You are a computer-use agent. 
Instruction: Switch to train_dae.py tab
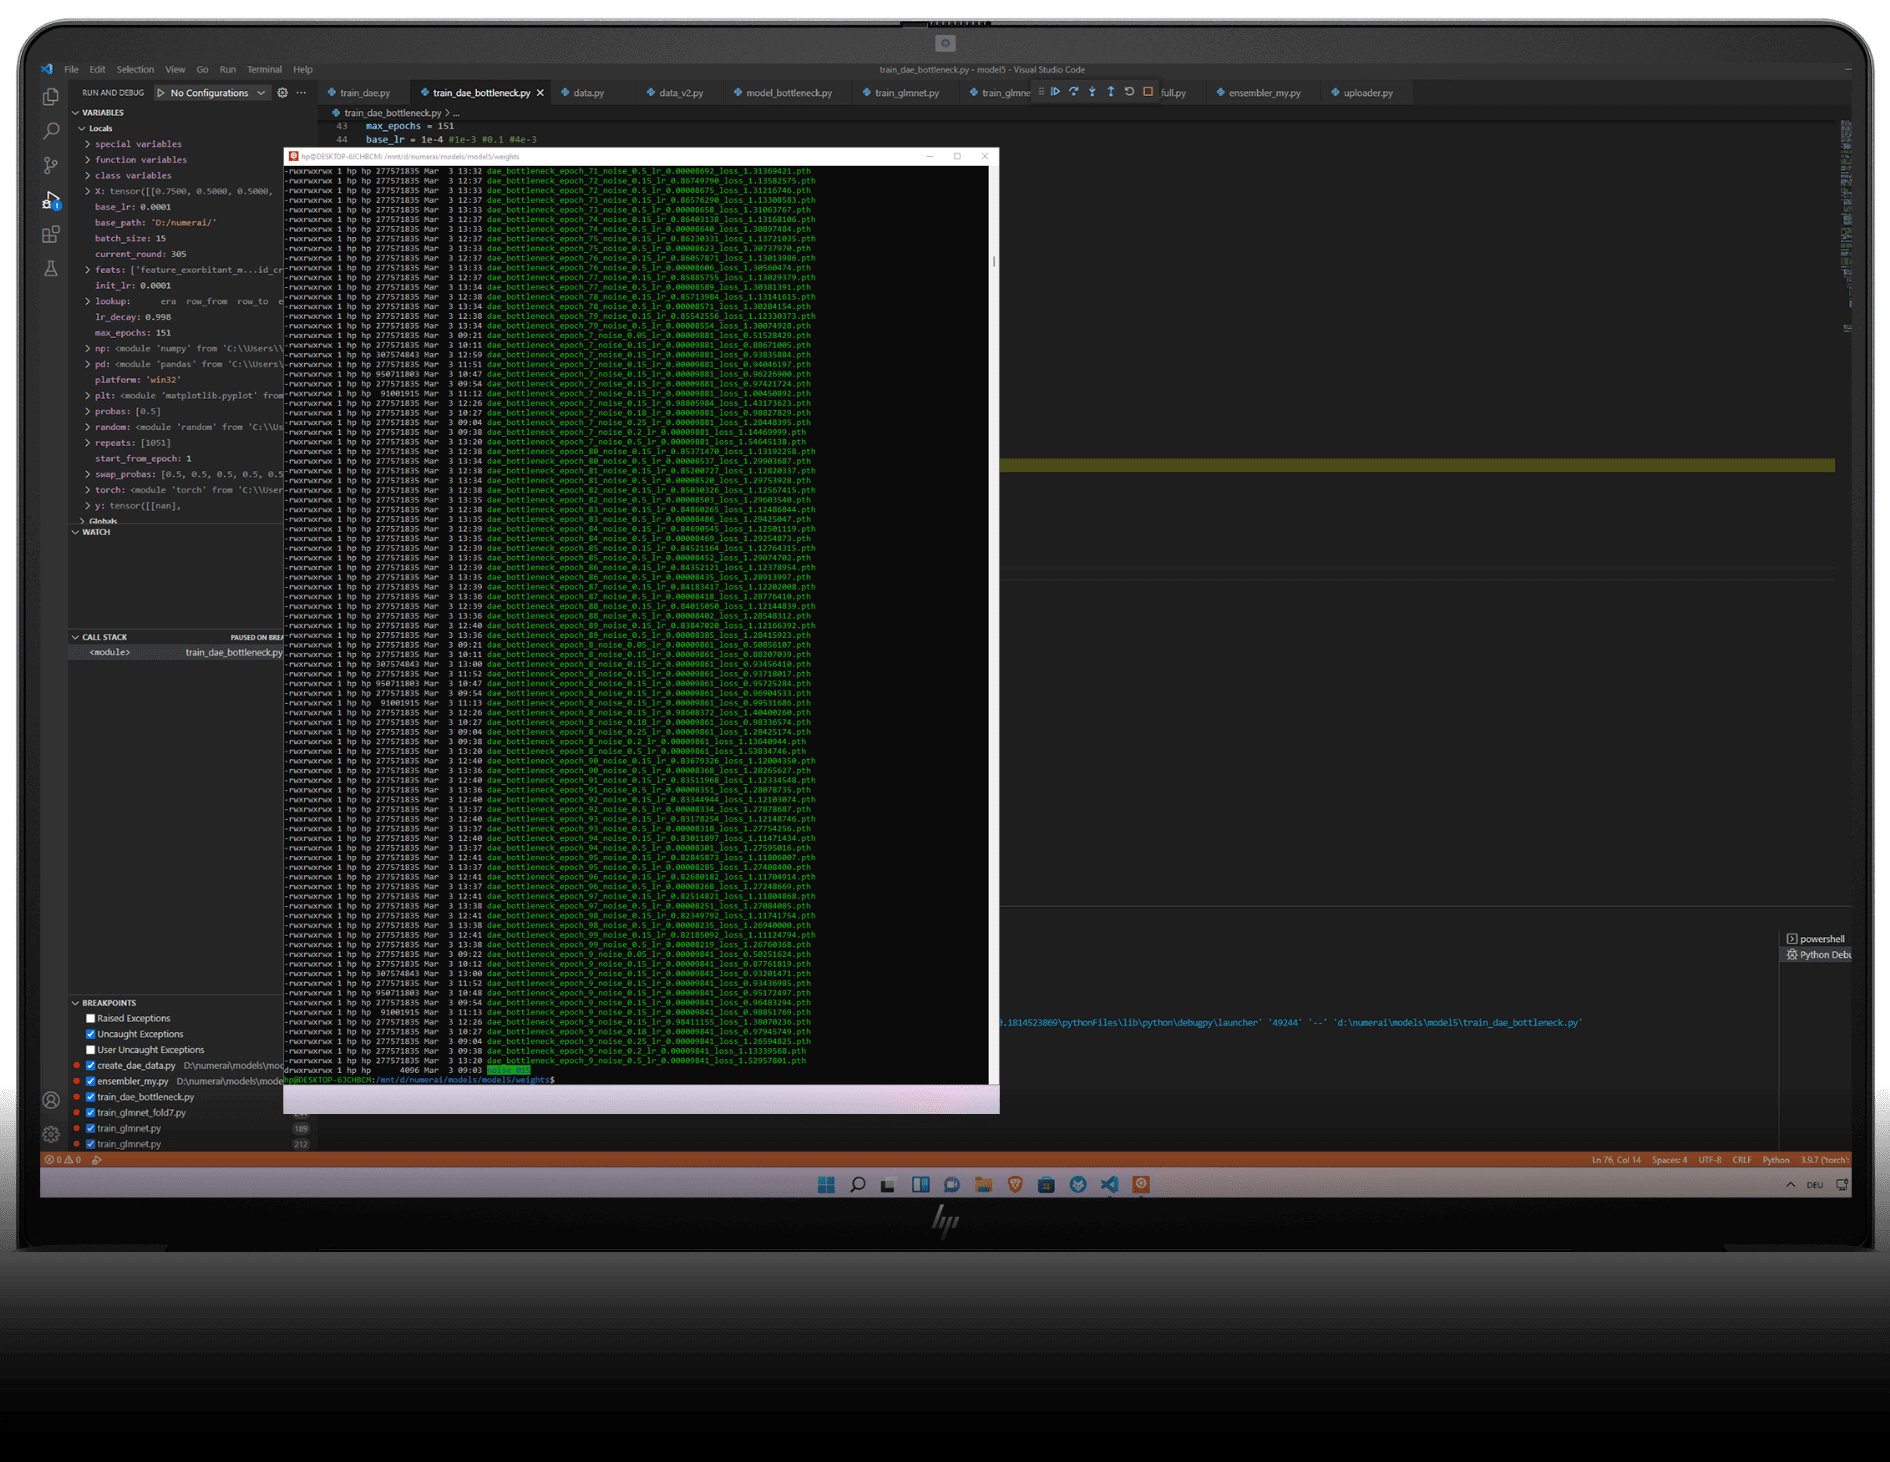pos(365,93)
